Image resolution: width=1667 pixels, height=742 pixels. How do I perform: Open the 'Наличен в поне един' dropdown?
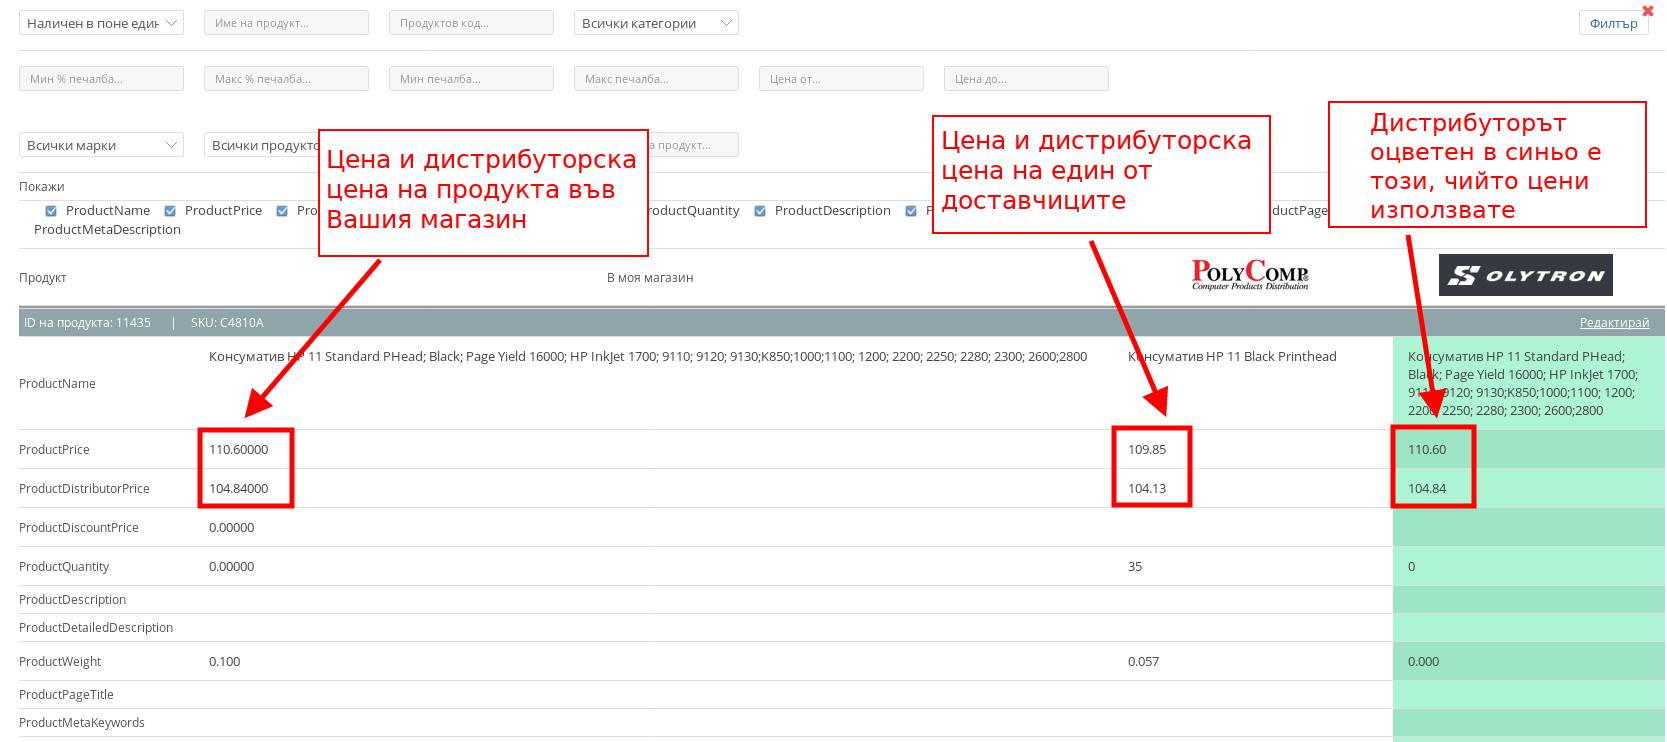(101, 23)
